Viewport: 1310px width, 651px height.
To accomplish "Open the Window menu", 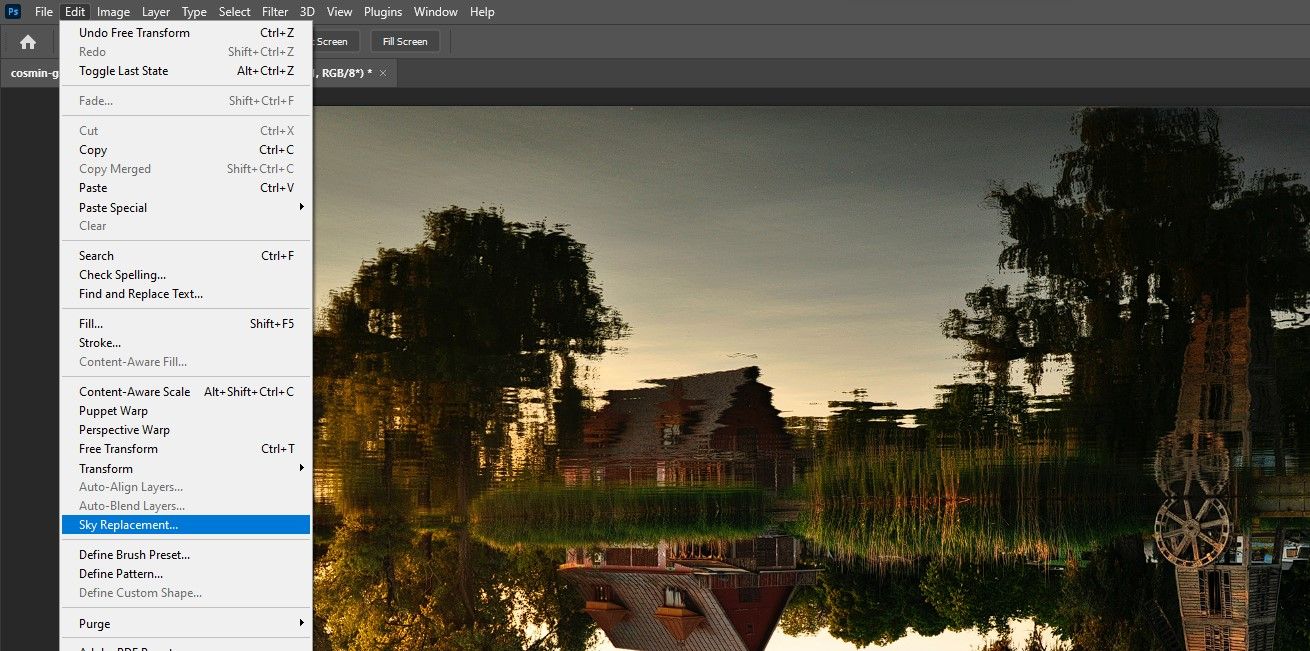I will [x=436, y=12].
